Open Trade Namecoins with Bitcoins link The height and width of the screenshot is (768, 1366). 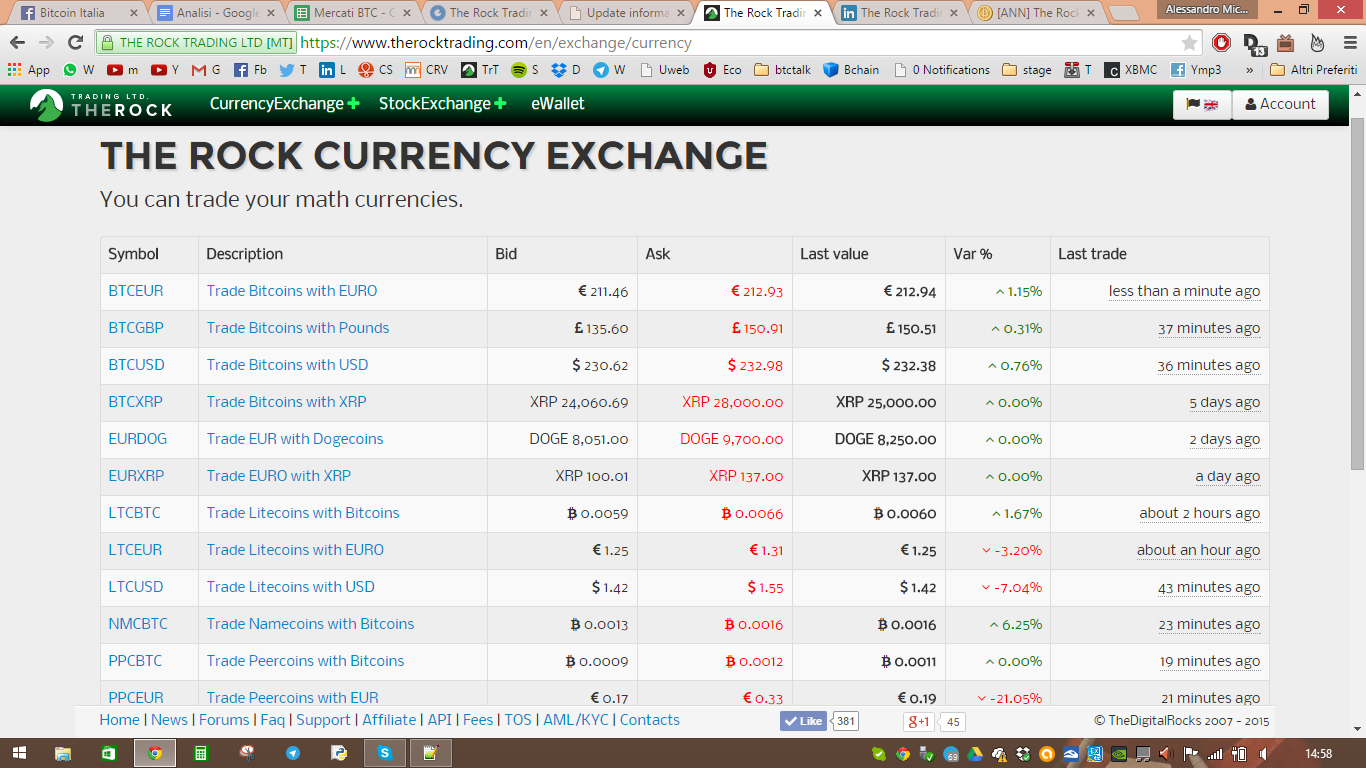point(310,624)
